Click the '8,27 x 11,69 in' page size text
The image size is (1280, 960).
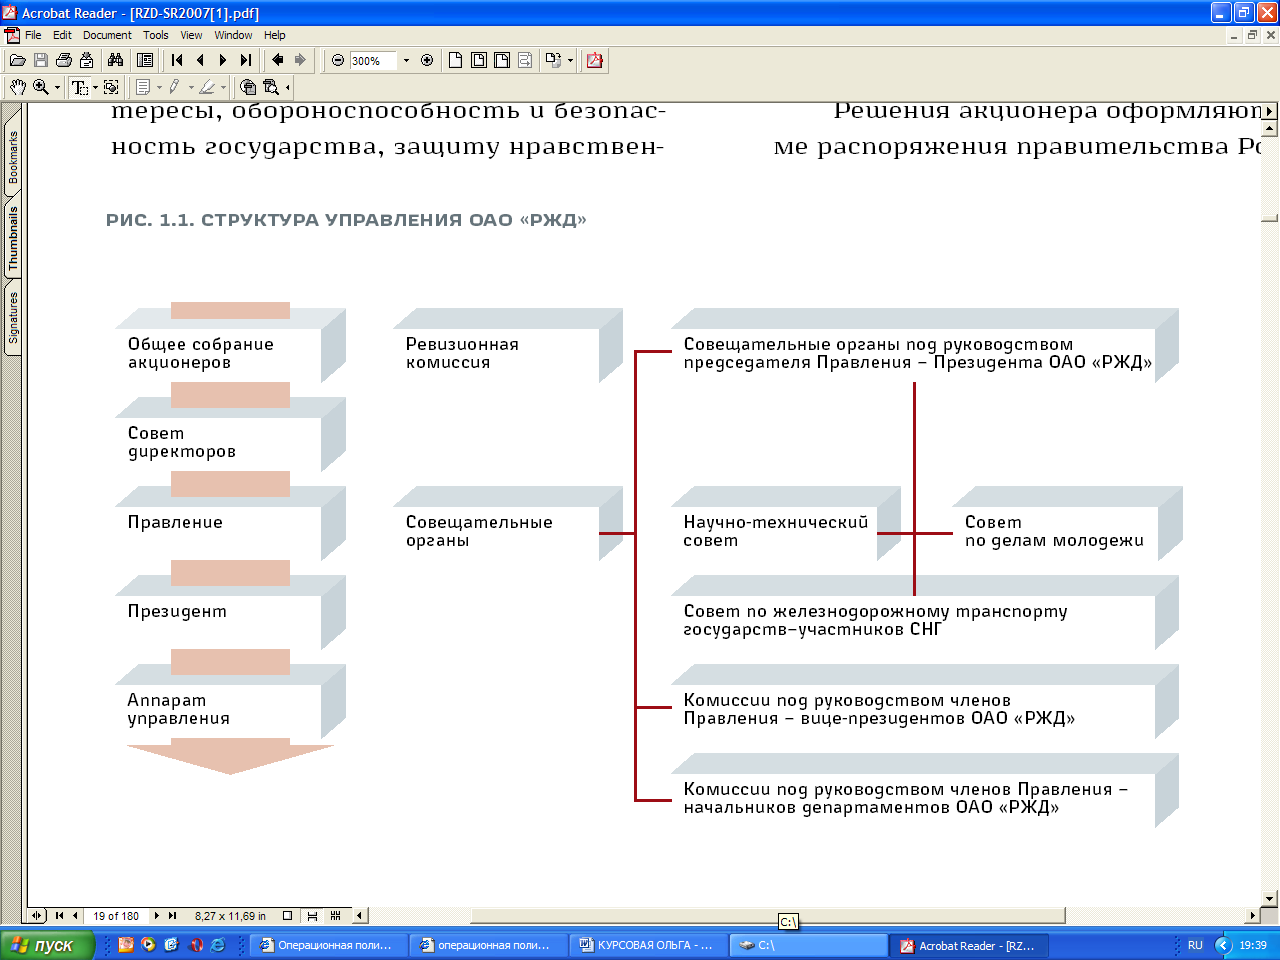point(230,915)
